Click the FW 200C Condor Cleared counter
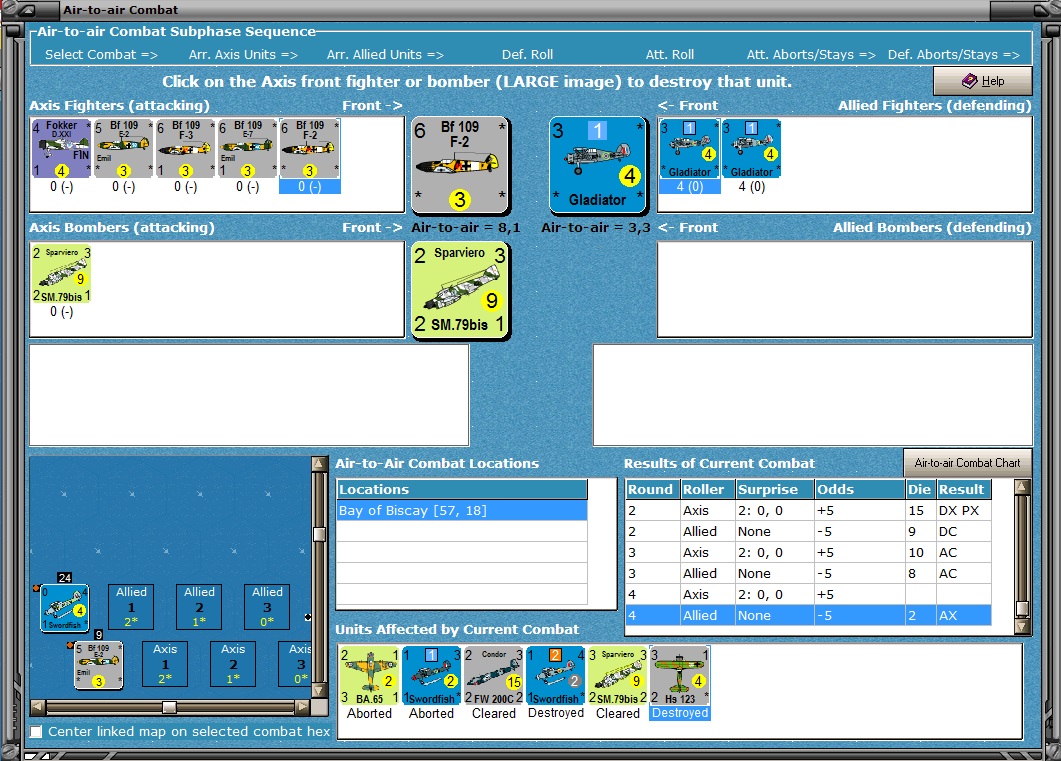1061x761 pixels. [x=493, y=676]
